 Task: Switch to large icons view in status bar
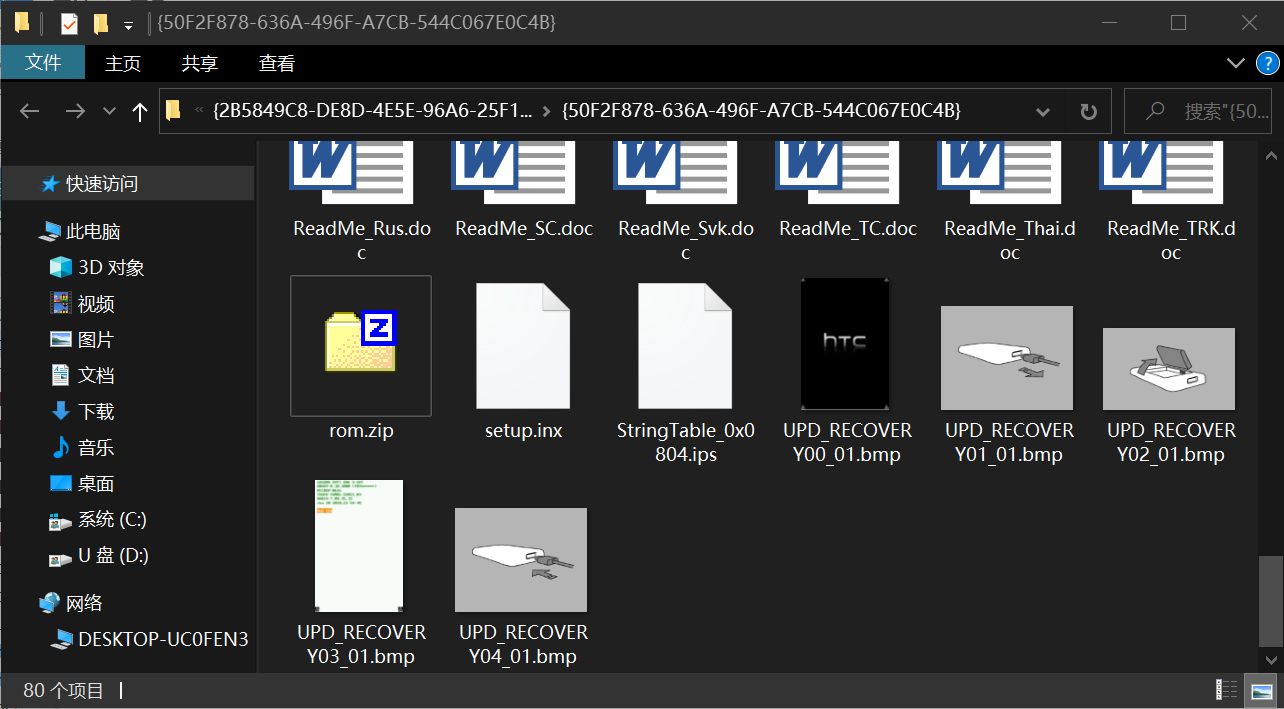click(x=1260, y=690)
